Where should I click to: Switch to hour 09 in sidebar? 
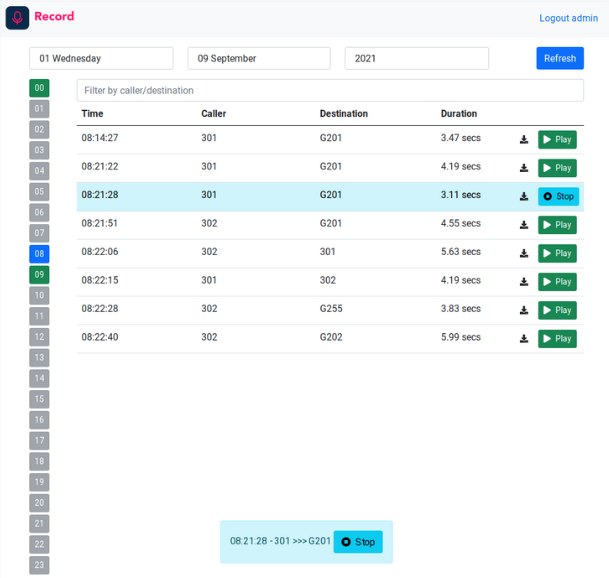39,275
